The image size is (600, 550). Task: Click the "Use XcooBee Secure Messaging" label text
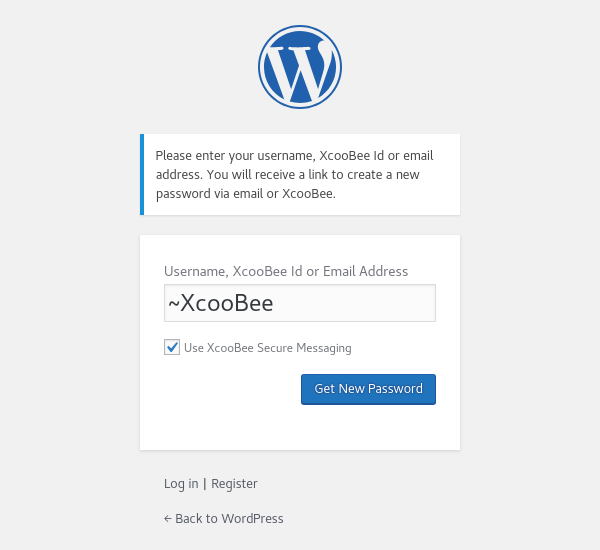[268, 348]
